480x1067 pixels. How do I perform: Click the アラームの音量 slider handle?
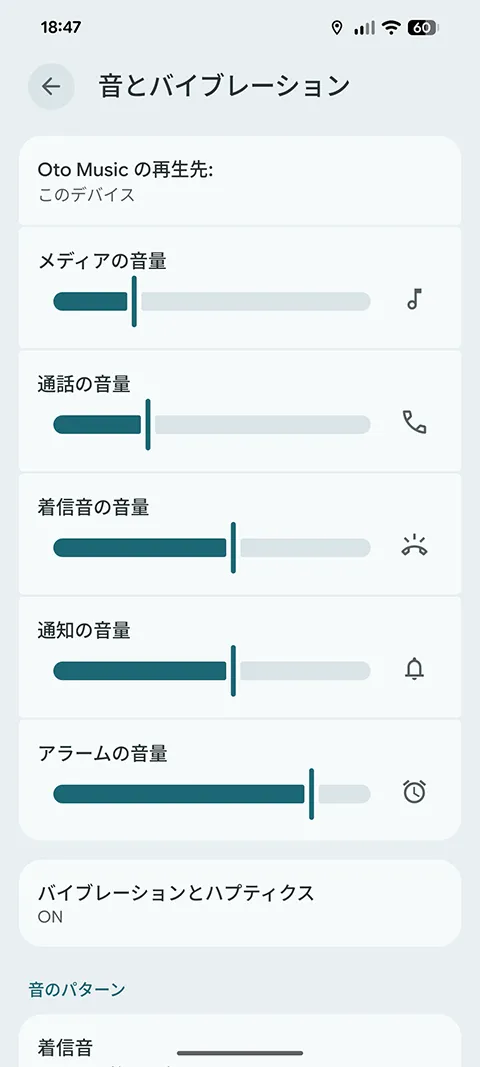311,794
